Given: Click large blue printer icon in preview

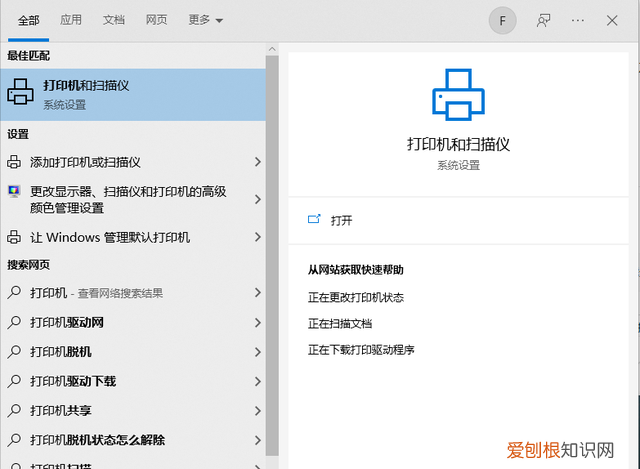Looking at the screenshot, I should click(458, 95).
